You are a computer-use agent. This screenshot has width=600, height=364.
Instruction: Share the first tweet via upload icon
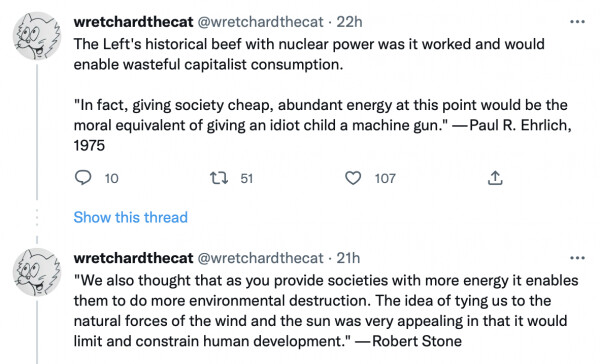495,178
